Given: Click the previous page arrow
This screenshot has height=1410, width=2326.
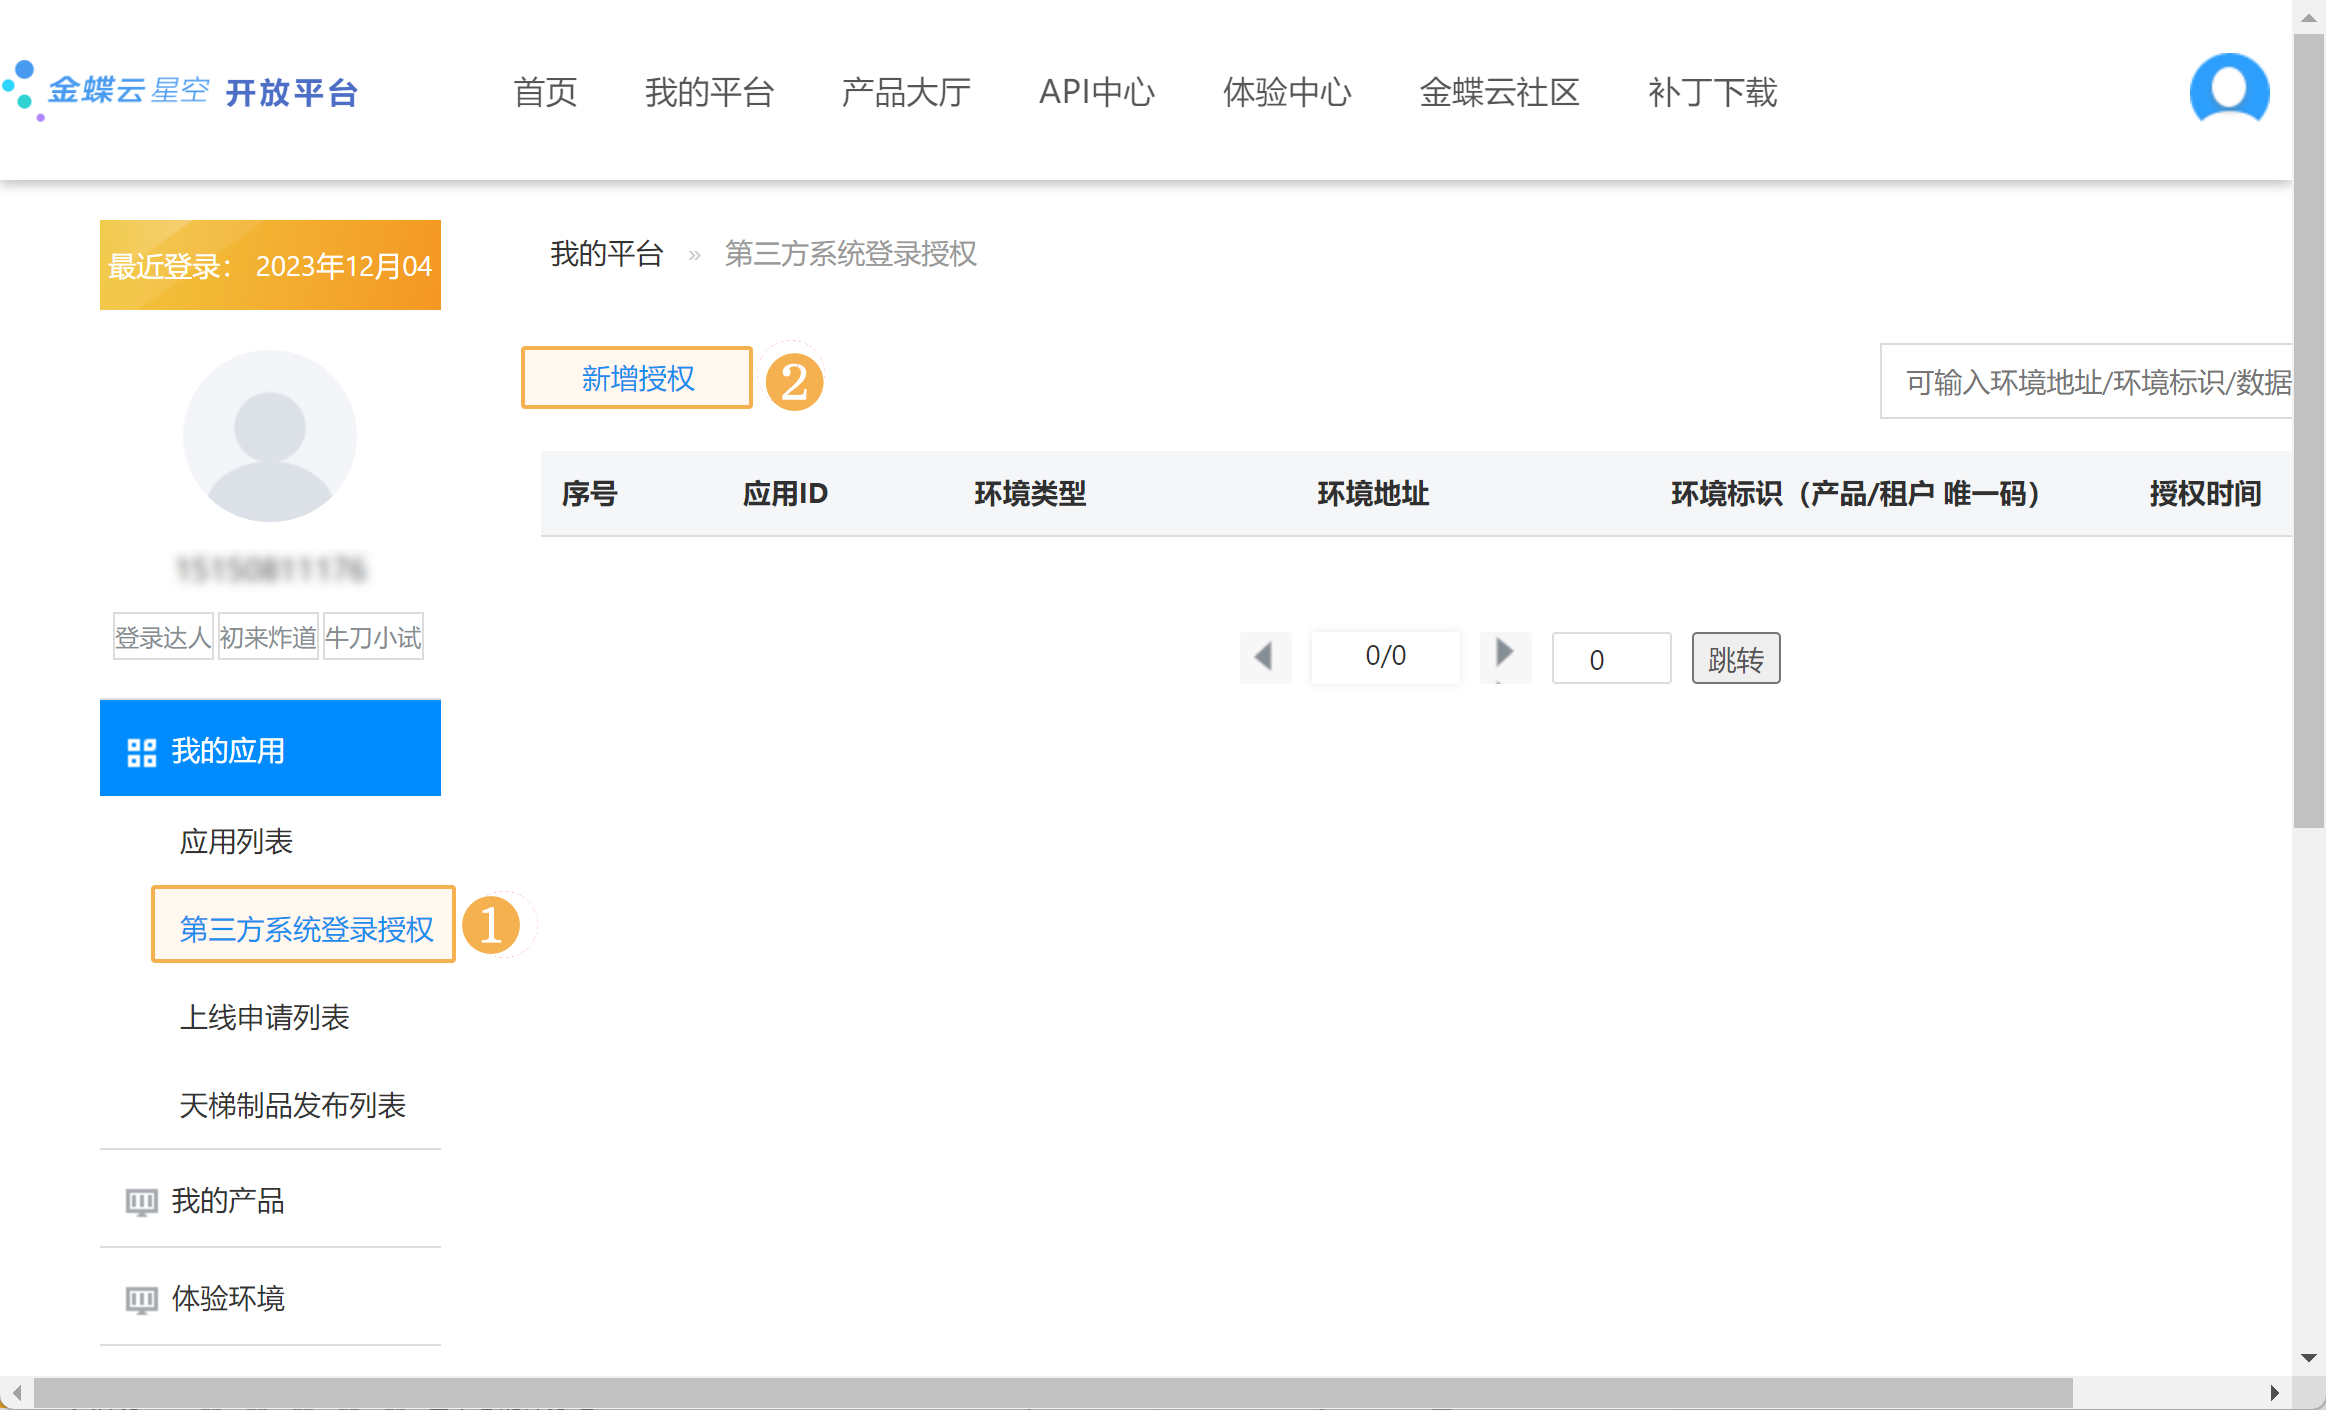Looking at the screenshot, I should (x=1264, y=657).
